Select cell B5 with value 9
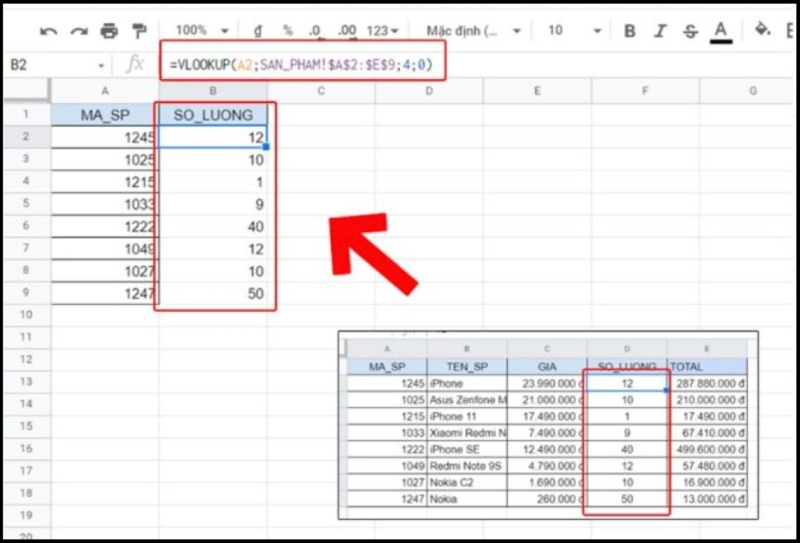The image size is (800, 543). point(213,204)
